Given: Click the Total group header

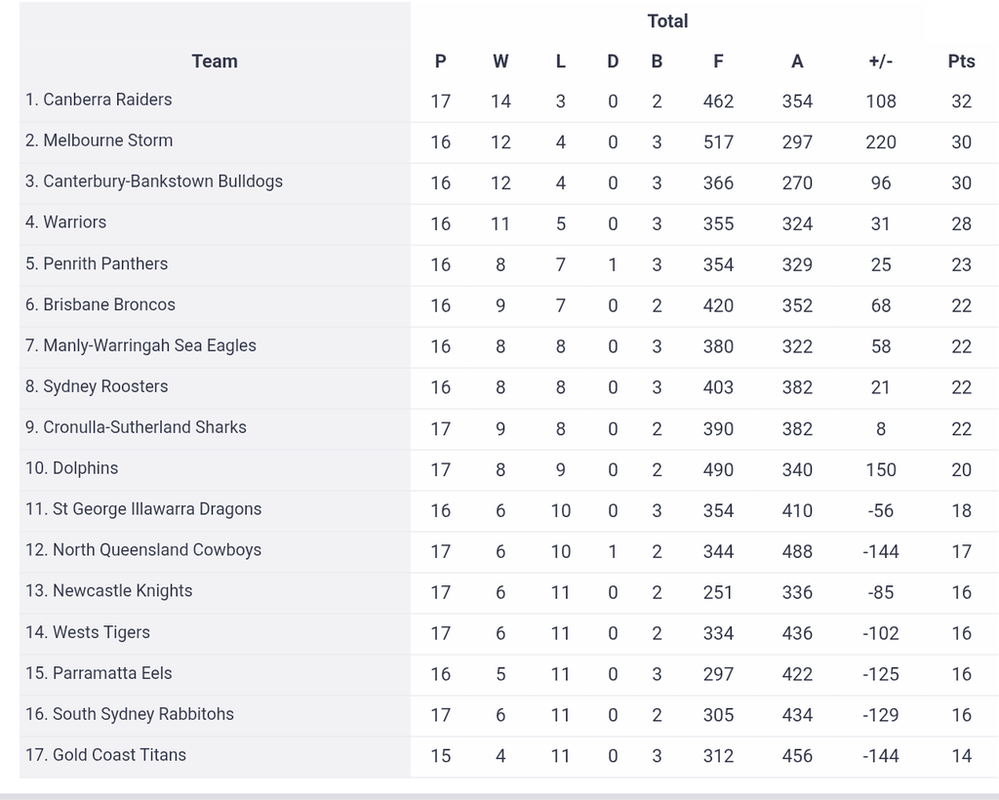Looking at the screenshot, I should [x=668, y=21].
